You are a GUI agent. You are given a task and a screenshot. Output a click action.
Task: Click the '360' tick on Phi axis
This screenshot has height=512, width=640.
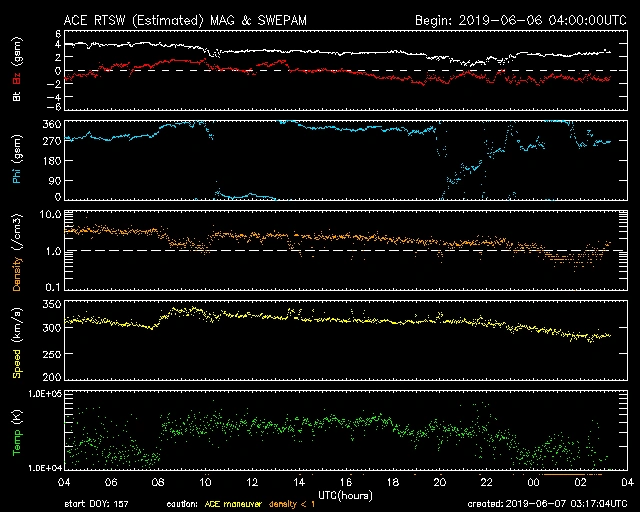(52, 124)
